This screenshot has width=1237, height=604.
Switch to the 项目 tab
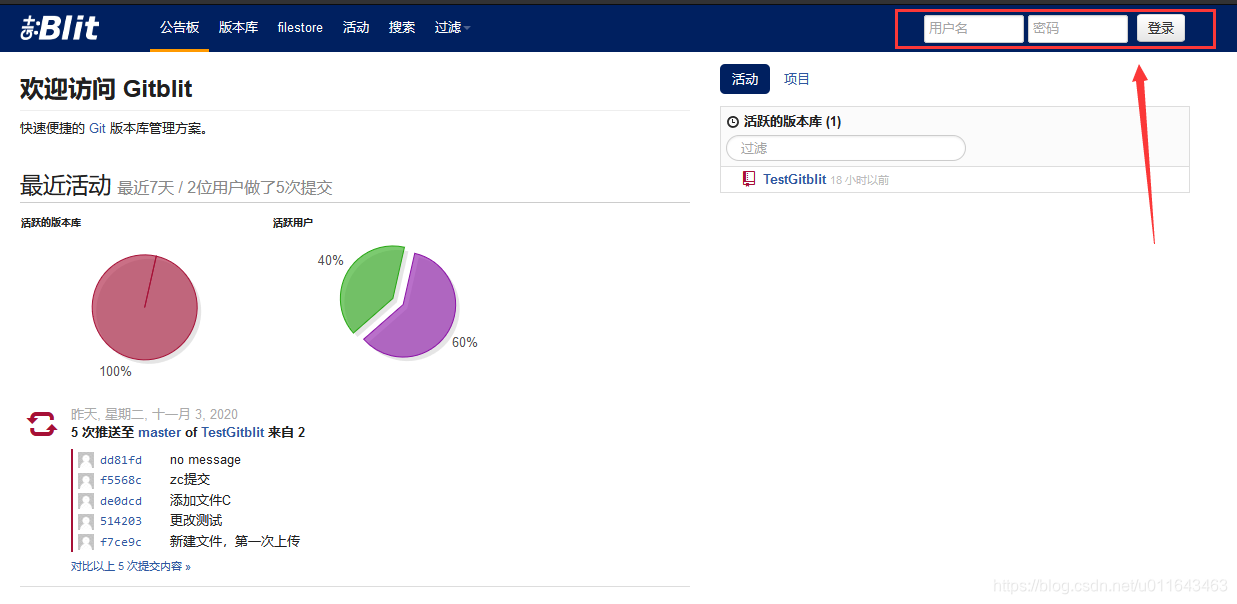[x=796, y=78]
